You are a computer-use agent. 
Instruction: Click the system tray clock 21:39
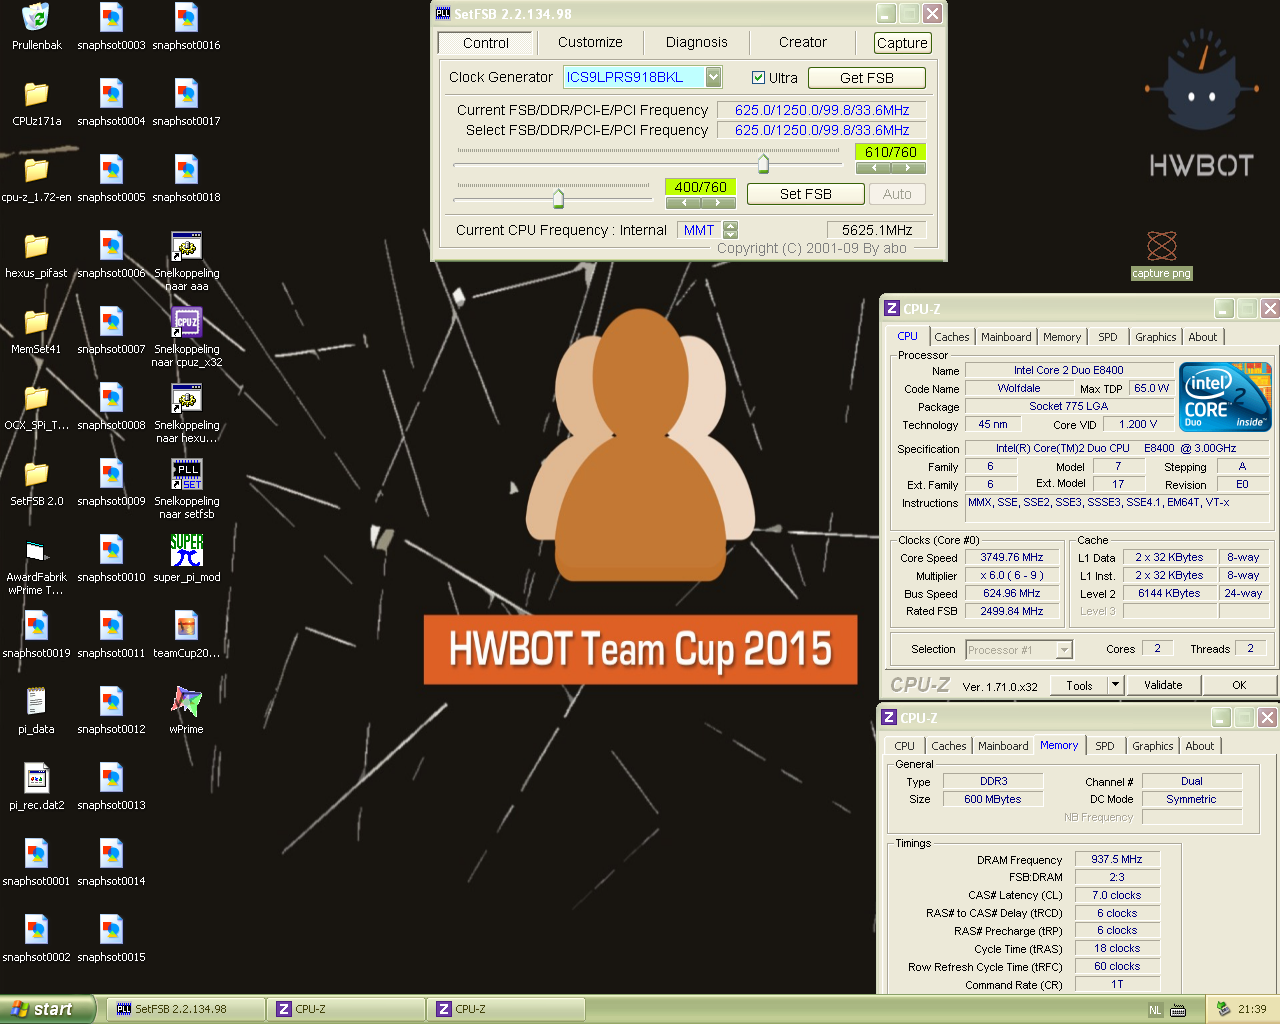(x=1252, y=1009)
